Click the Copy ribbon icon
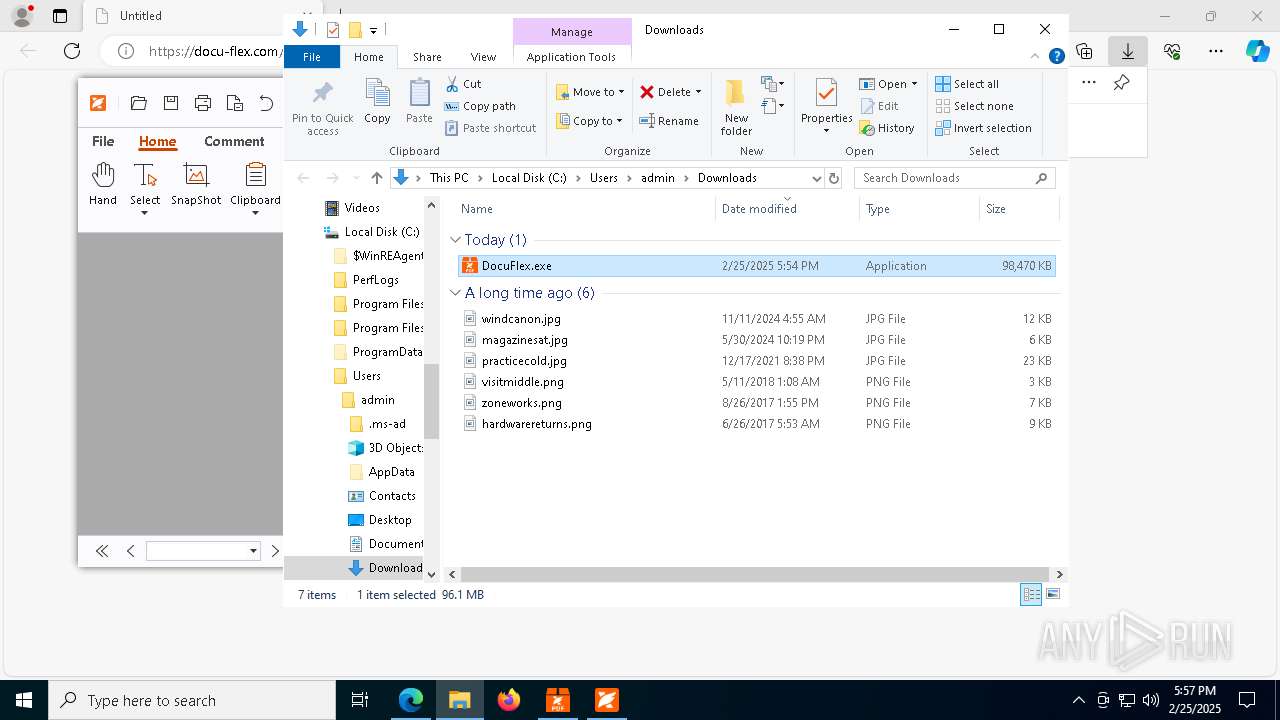Screen dimensions: 1280x720 (377, 102)
